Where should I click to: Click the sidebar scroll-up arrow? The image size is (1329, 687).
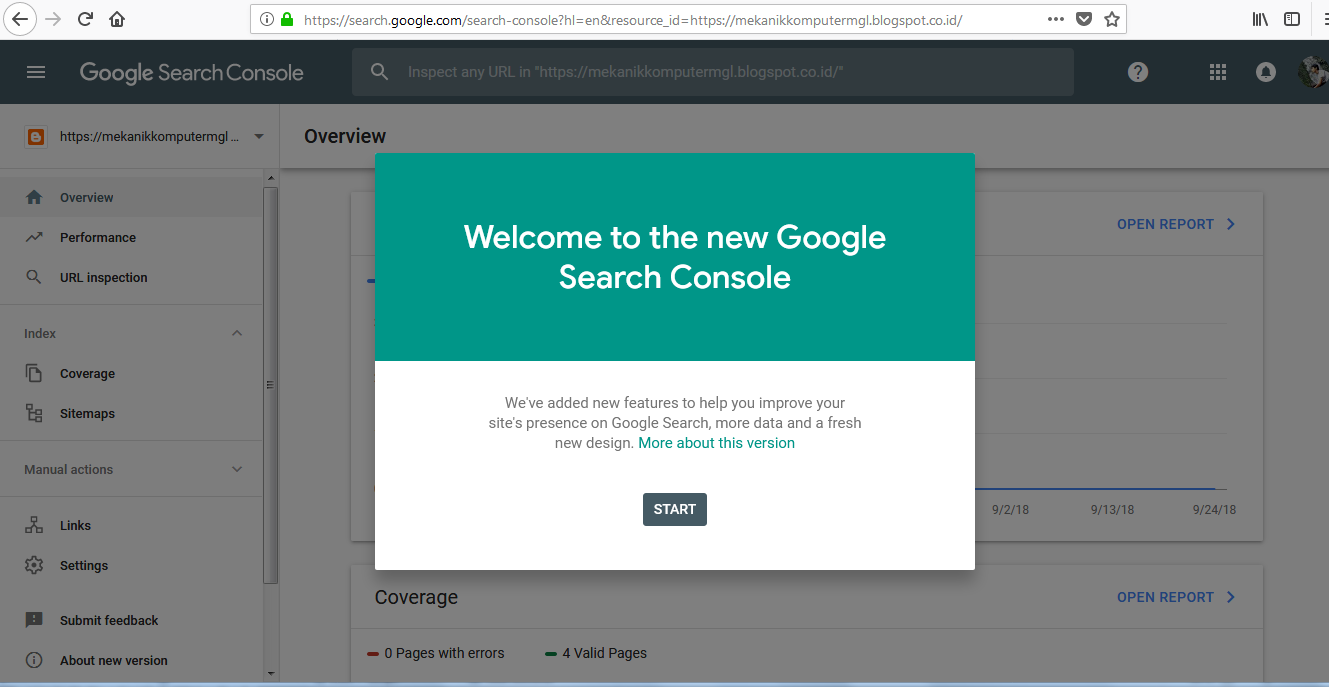pyautogui.click(x=270, y=178)
